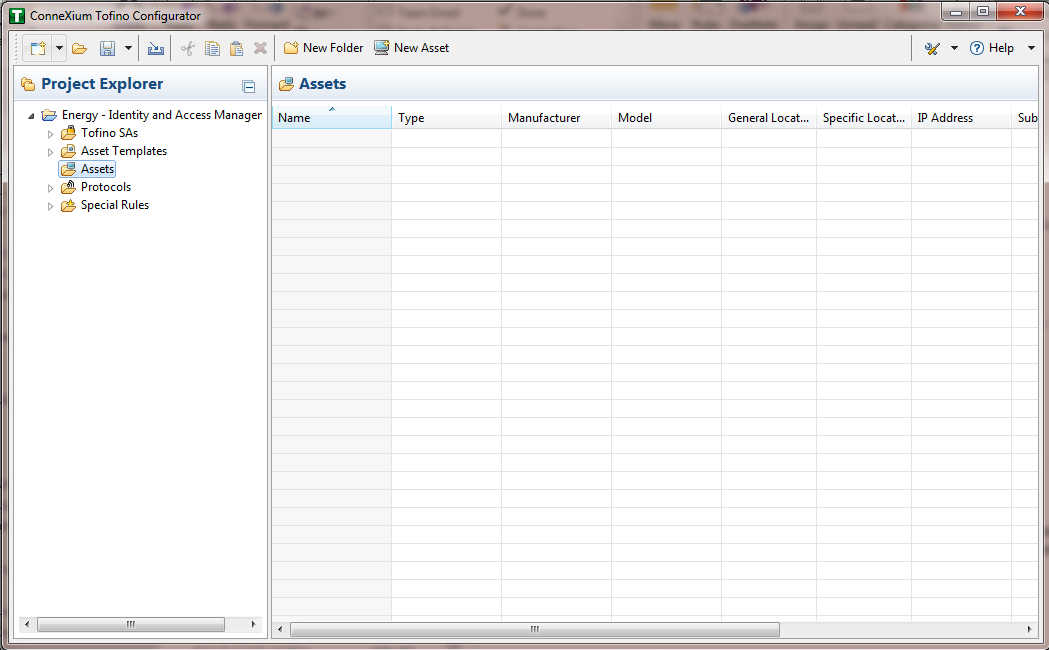Open the Help dropdown arrow
This screenshot has height=650, width=1049.
[x=1031, y=48]
